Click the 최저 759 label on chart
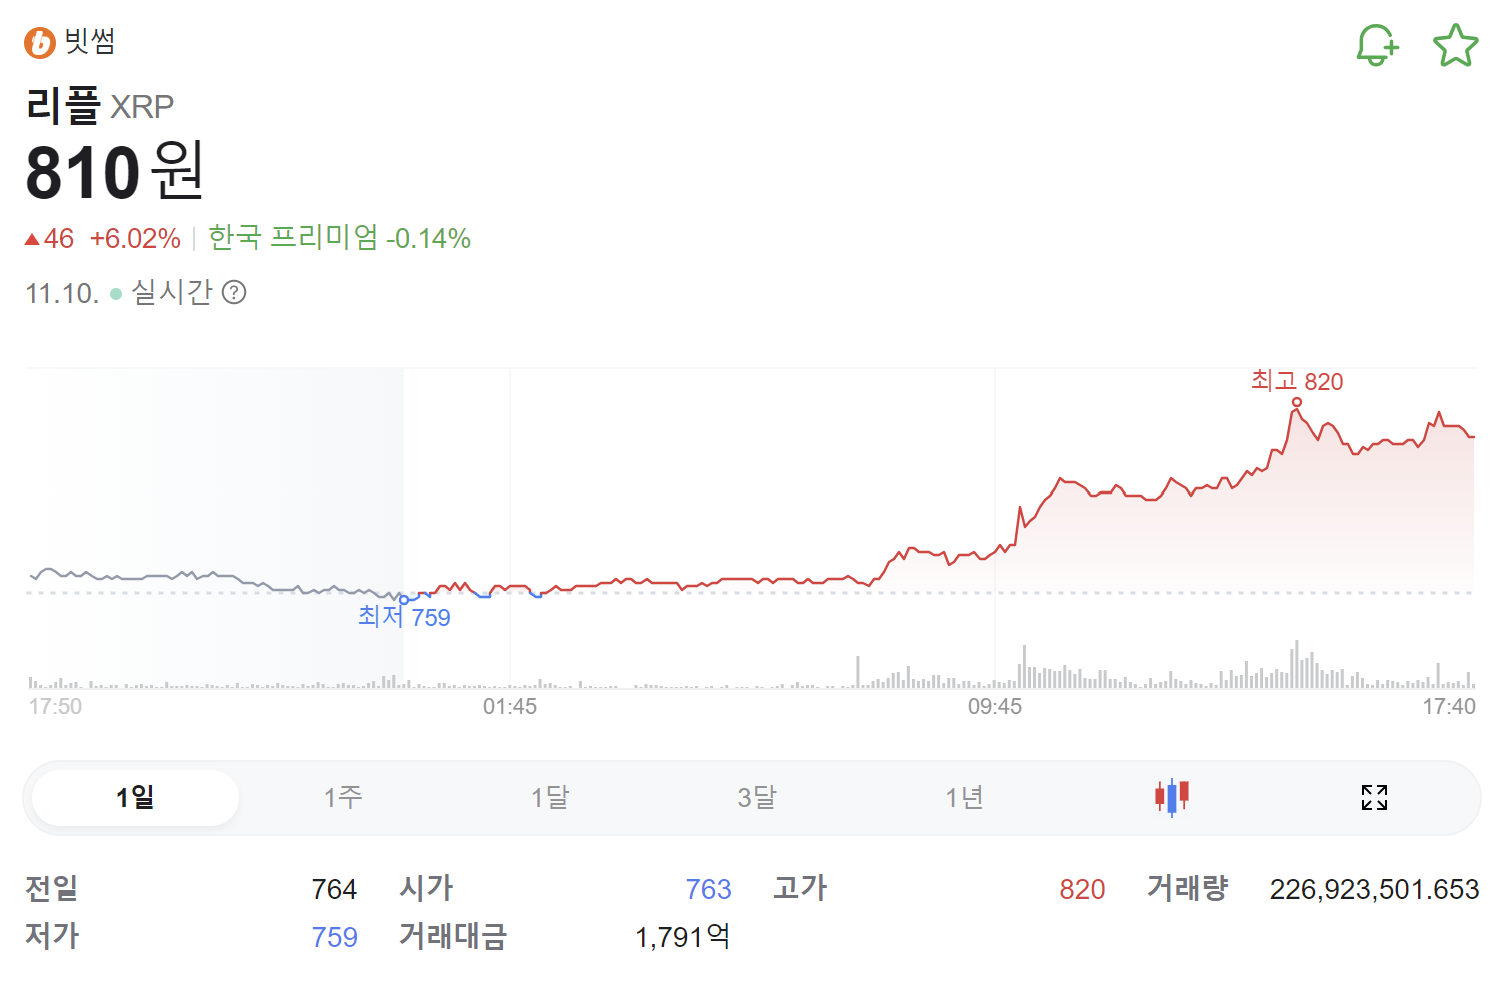 (402, 617)
